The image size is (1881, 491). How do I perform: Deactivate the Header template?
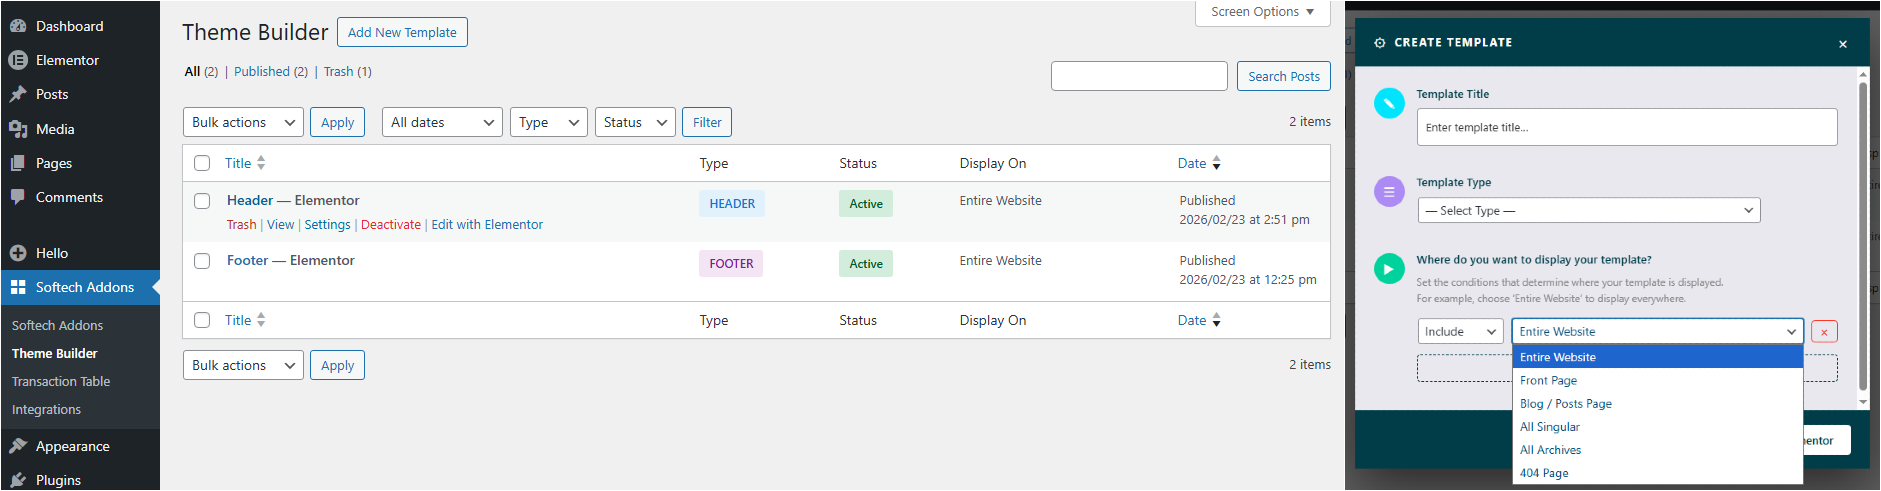[x=390, y=224]
